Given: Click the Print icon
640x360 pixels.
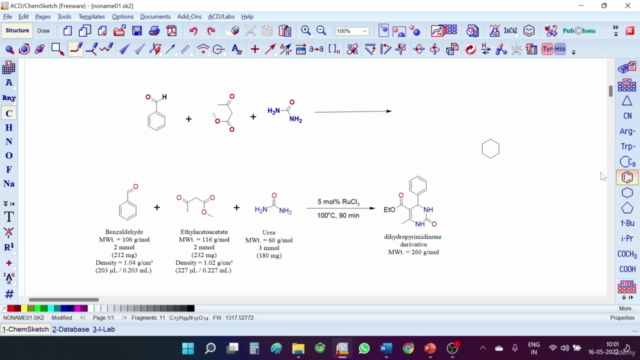Looking at the screenshot, I should [154, 31].
